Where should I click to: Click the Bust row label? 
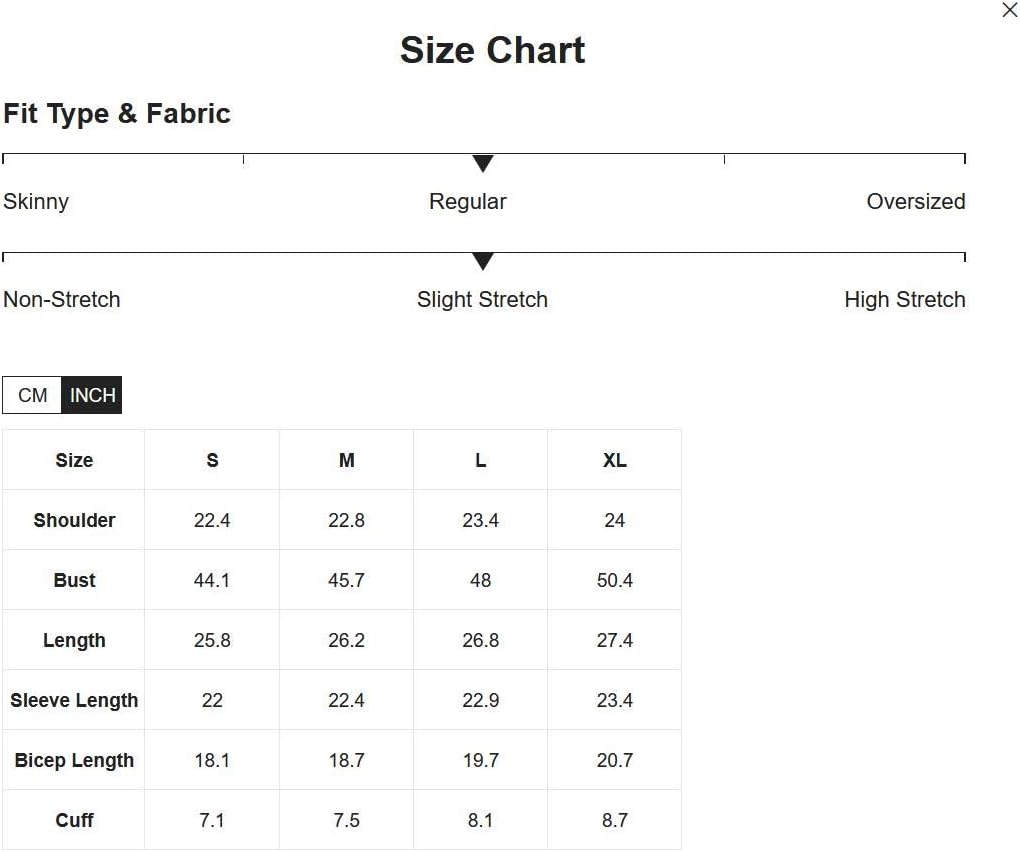coord(74,580)
